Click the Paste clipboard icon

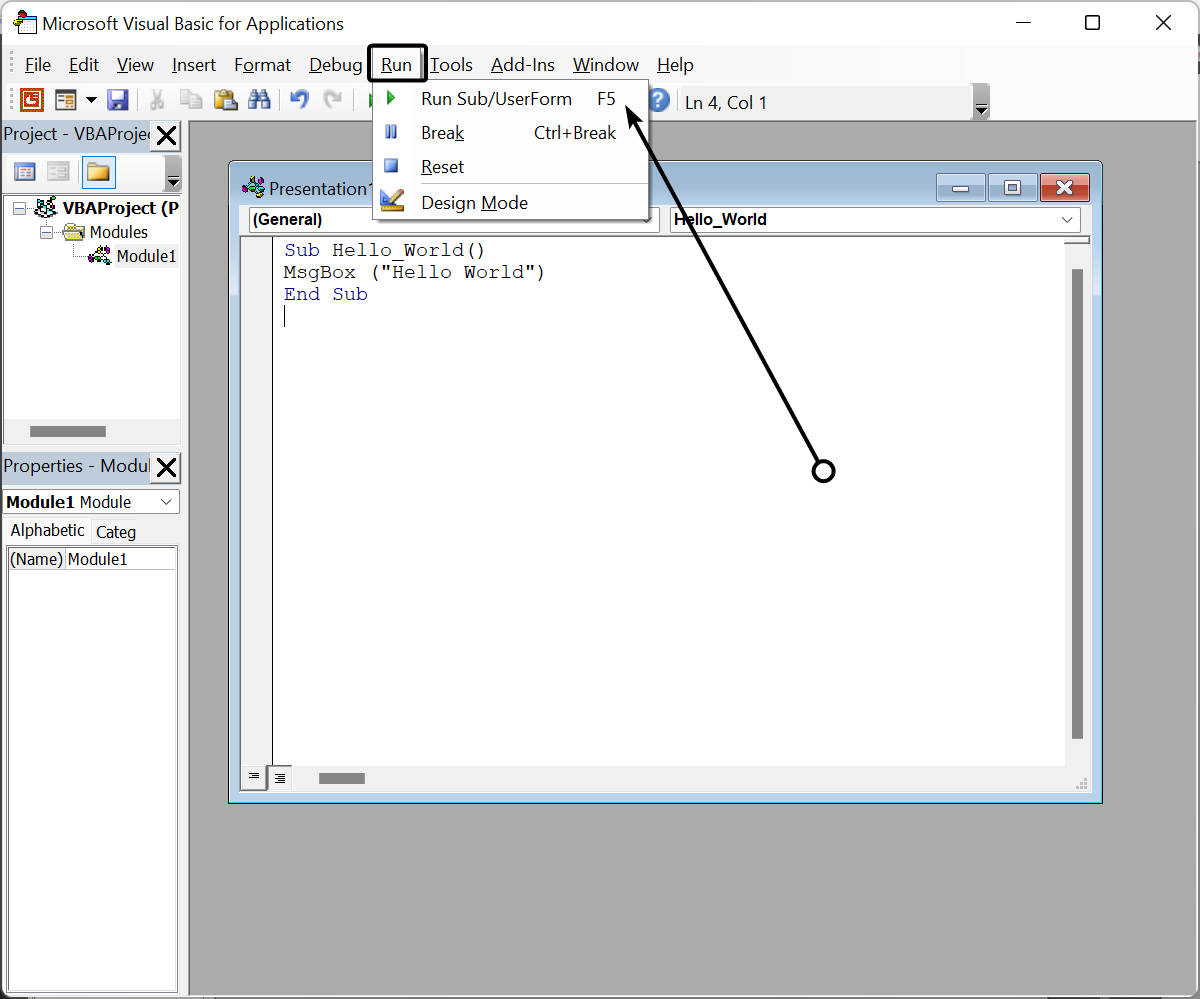pos(225,100)
